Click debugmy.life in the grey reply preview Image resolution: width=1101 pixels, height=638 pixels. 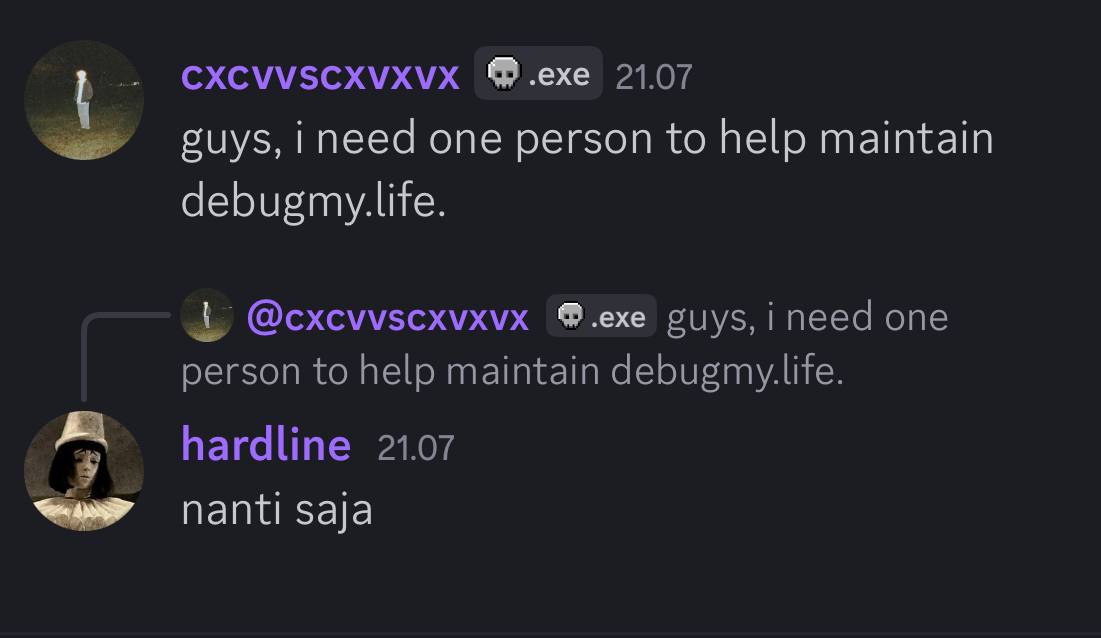tap(727, 371)
